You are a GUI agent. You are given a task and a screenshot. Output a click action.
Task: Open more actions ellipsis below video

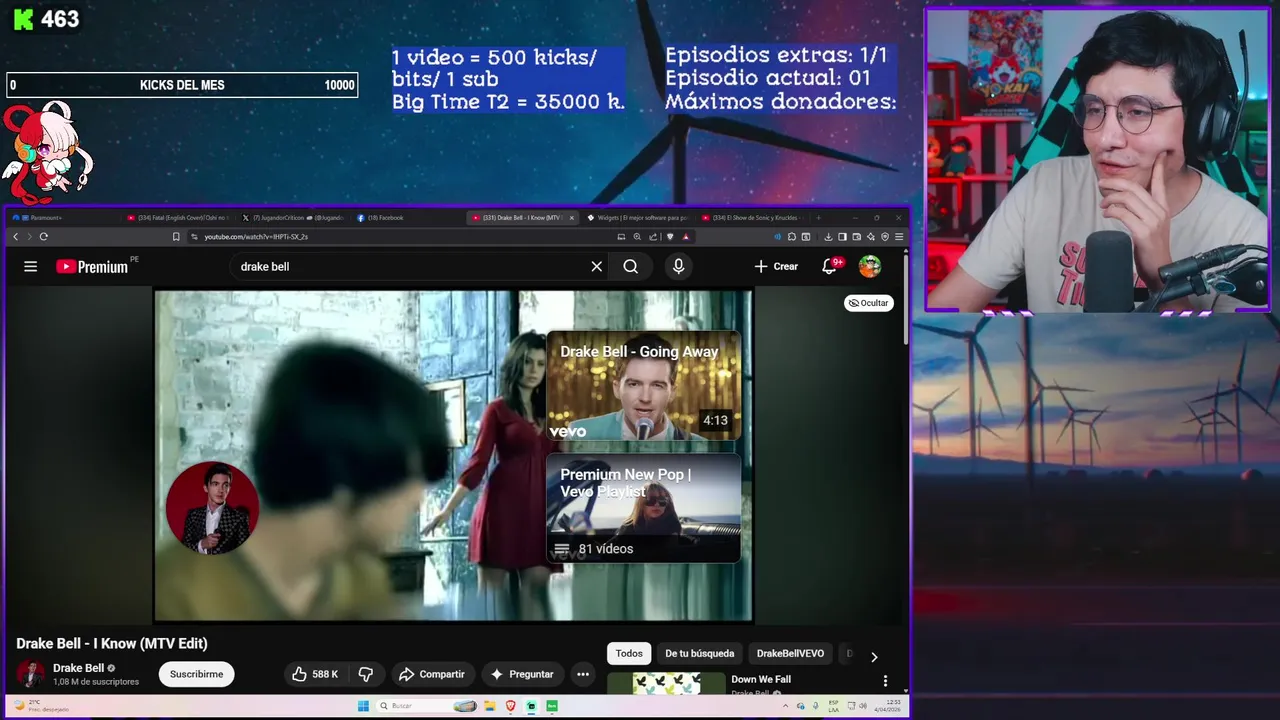point(582,674)
